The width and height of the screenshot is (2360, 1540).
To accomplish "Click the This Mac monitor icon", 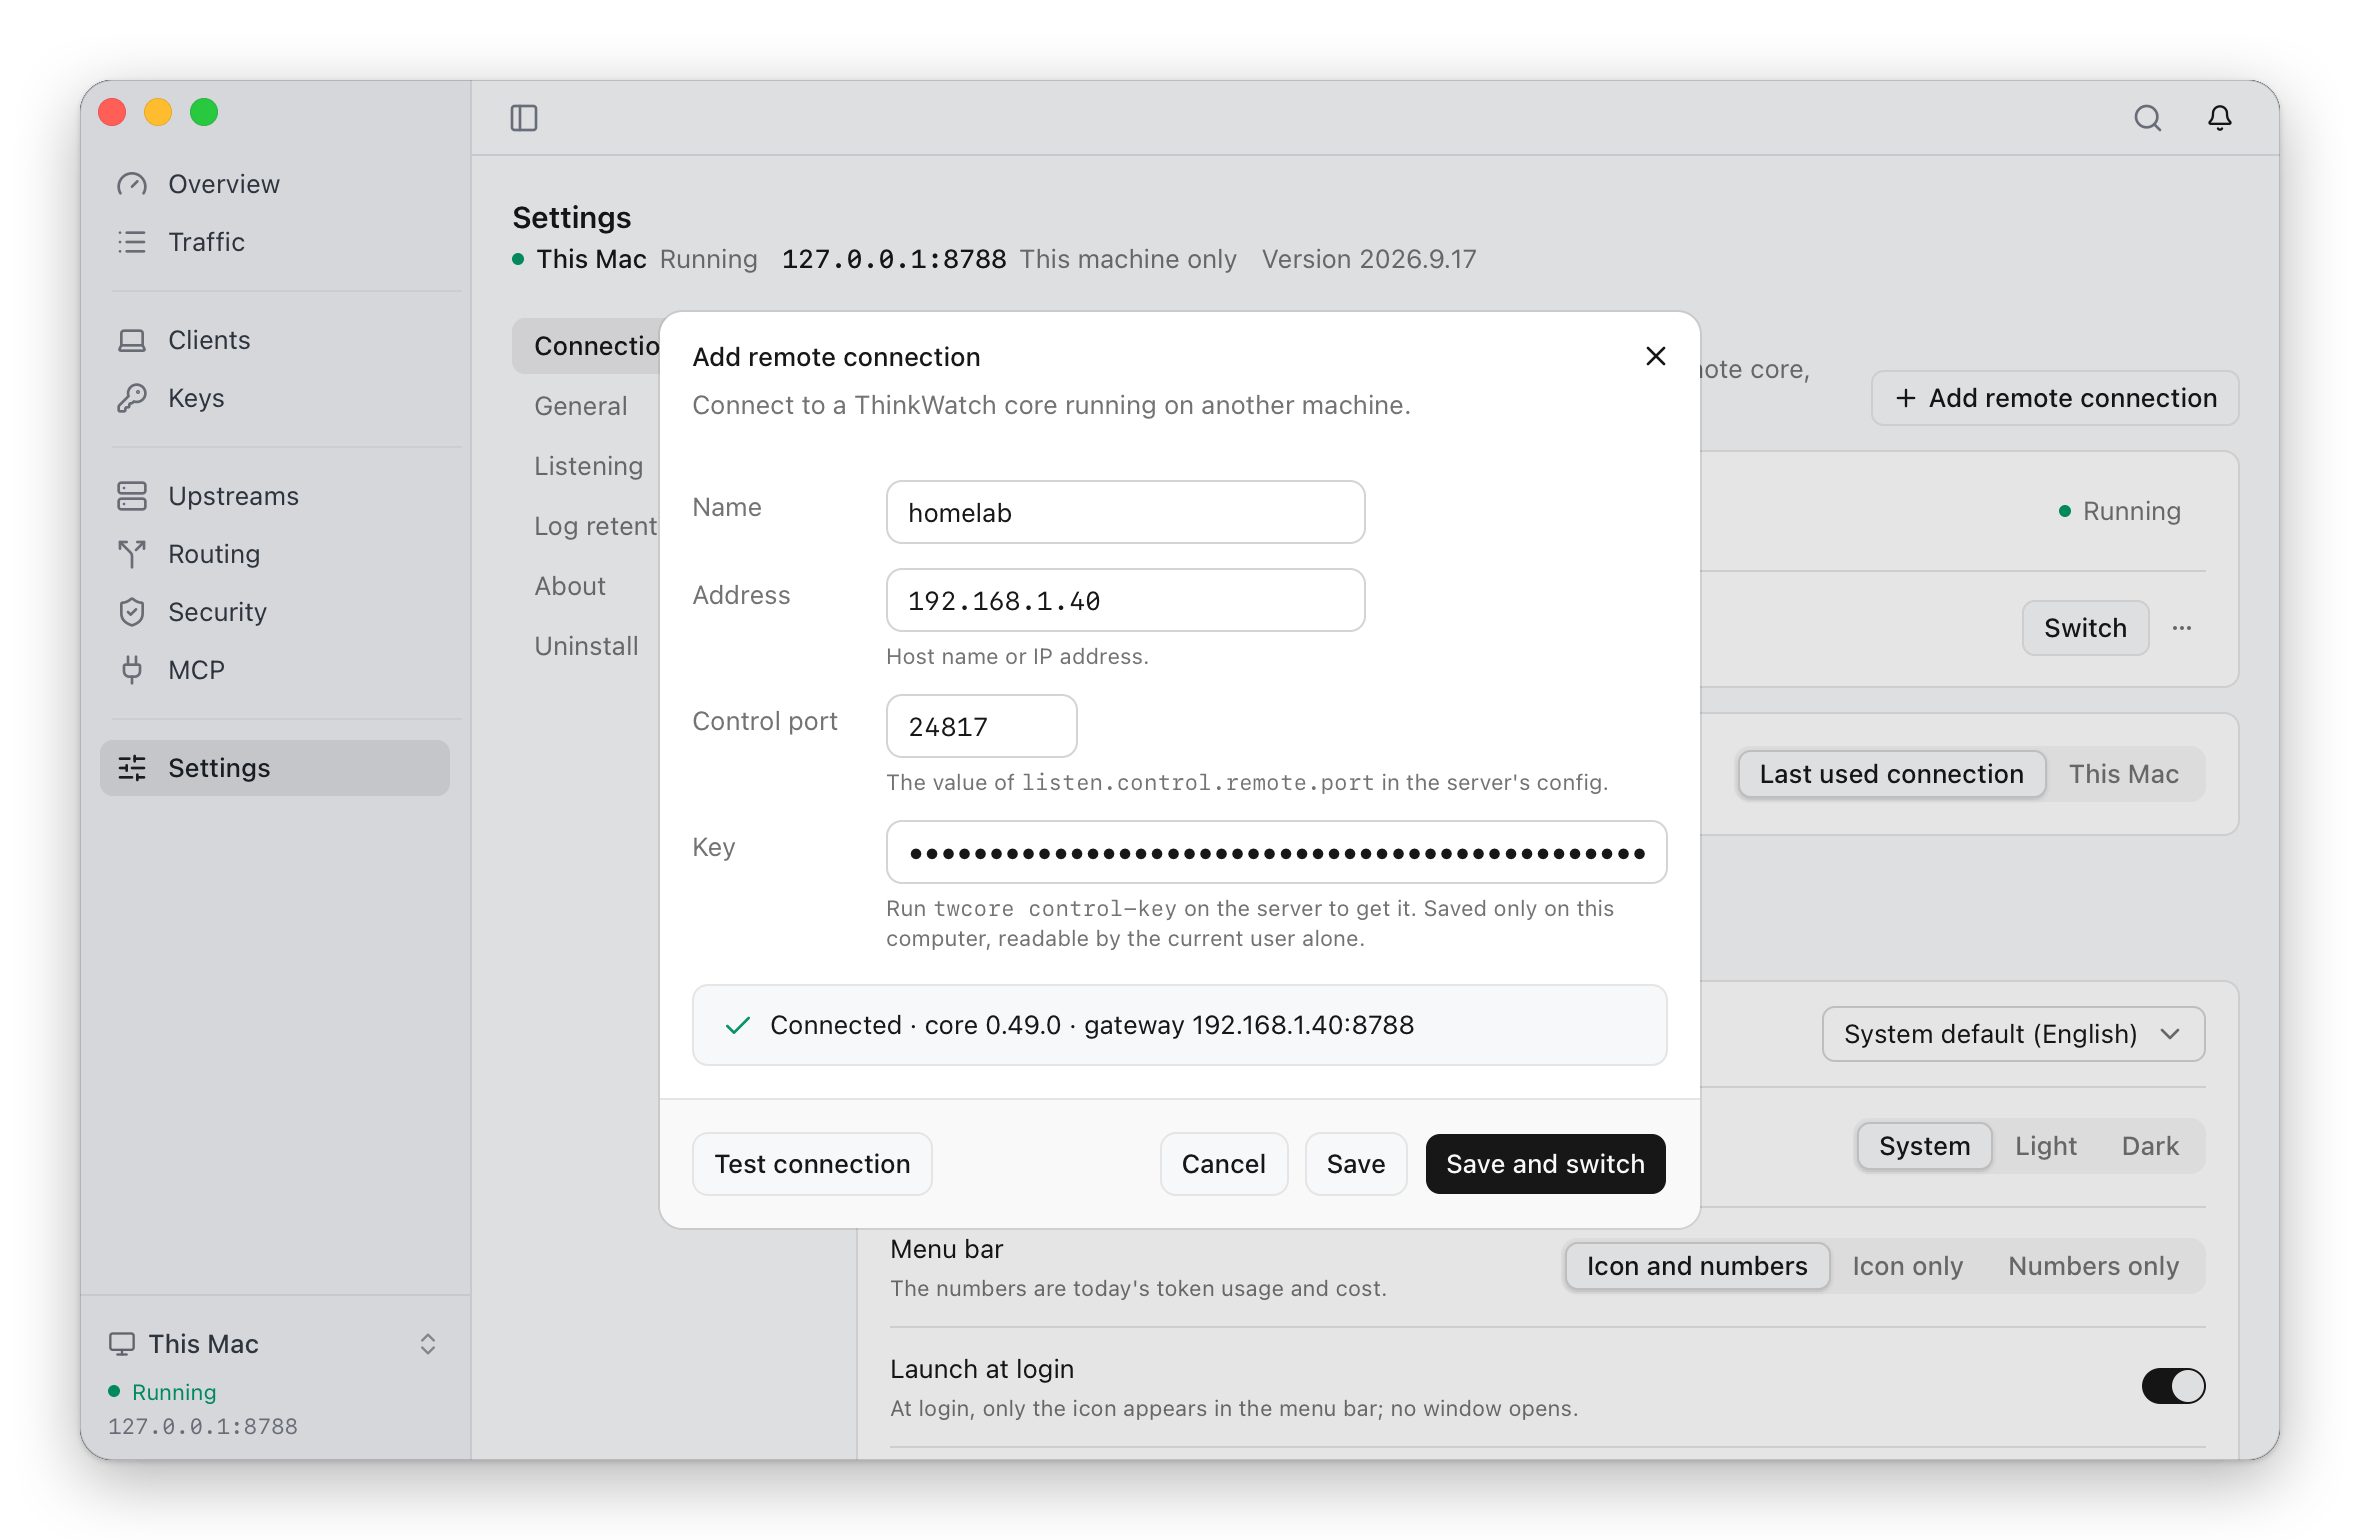I will [x=122, y=1344].
